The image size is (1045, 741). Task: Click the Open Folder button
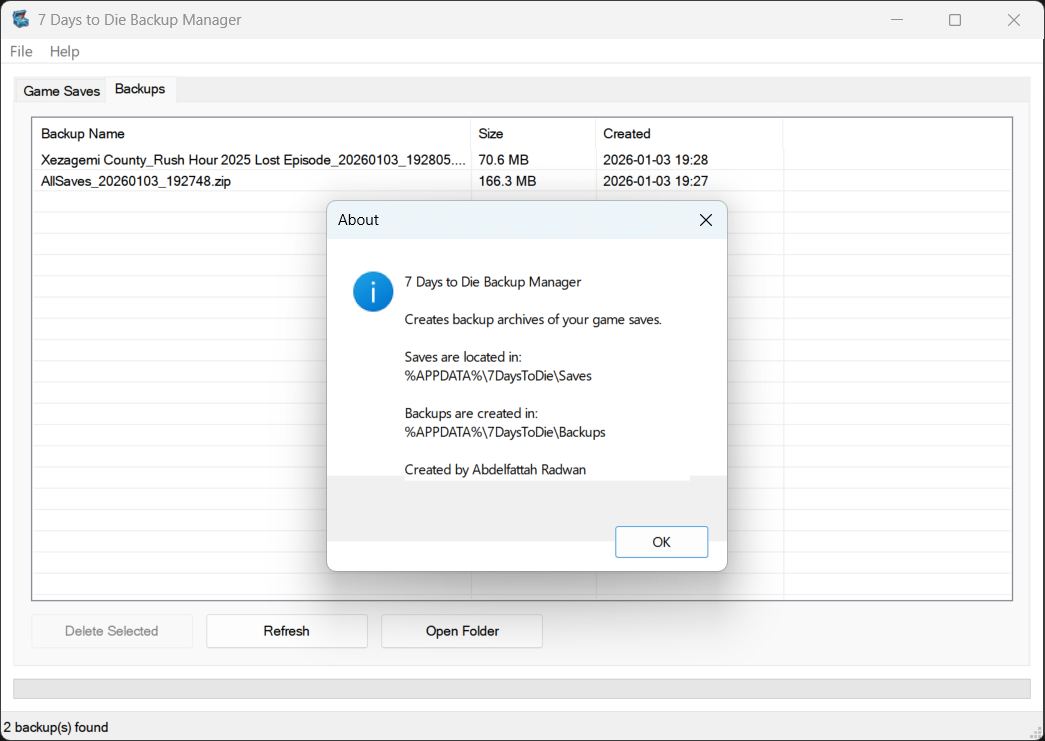click(462, 631)
